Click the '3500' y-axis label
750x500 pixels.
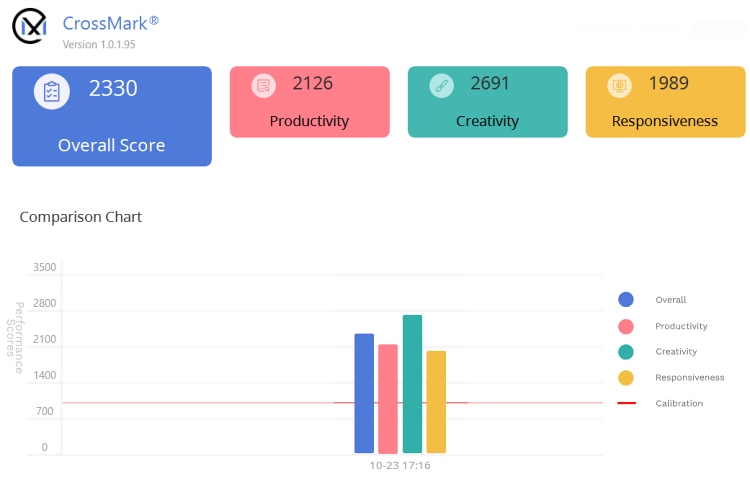(44, 267)
